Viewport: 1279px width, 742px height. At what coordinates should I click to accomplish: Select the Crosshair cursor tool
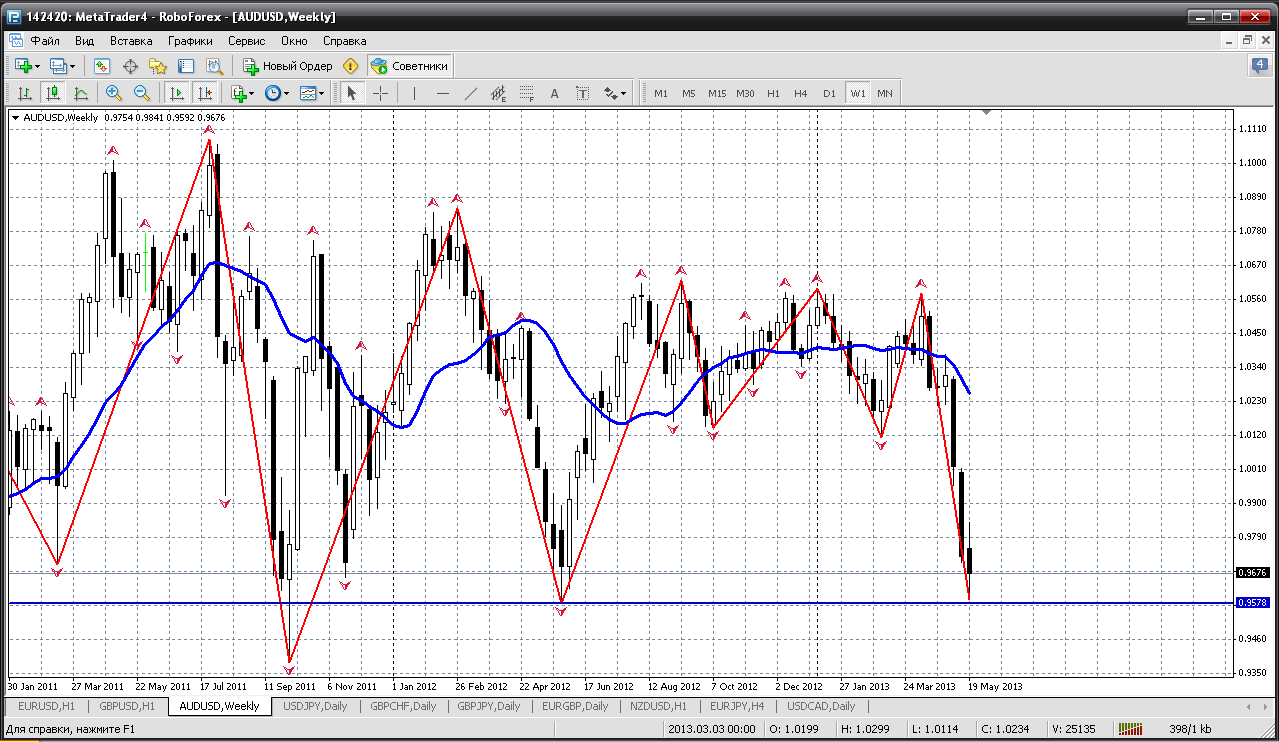point(381,93)
